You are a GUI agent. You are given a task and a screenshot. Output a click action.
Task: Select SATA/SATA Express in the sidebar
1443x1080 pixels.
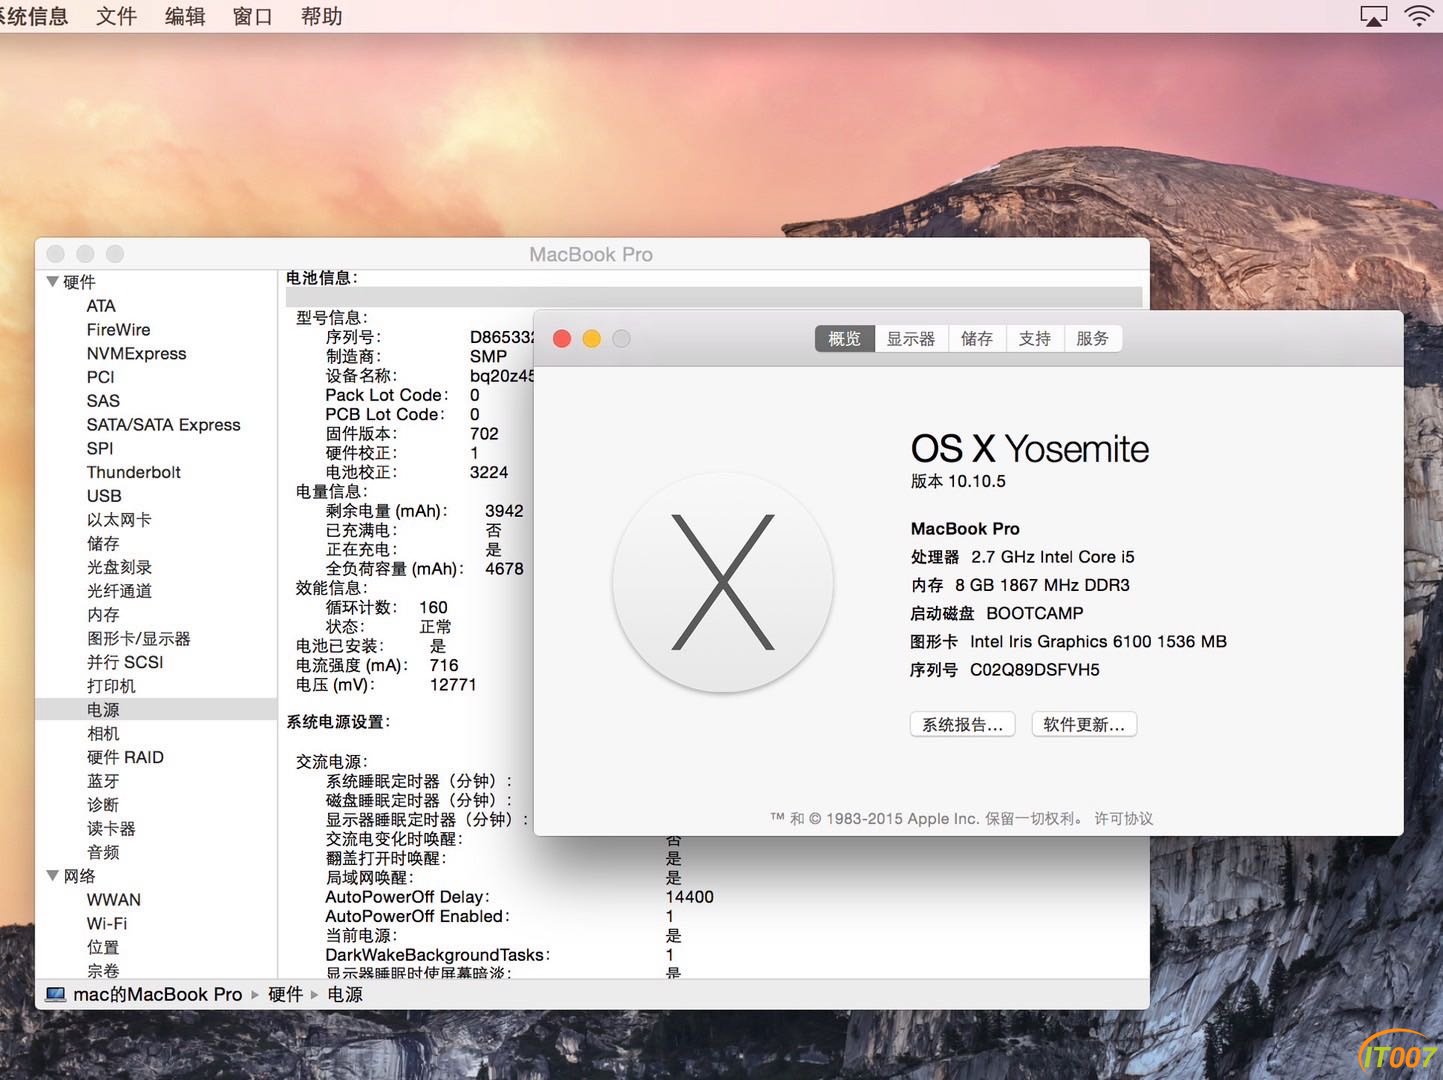point(163,425)
